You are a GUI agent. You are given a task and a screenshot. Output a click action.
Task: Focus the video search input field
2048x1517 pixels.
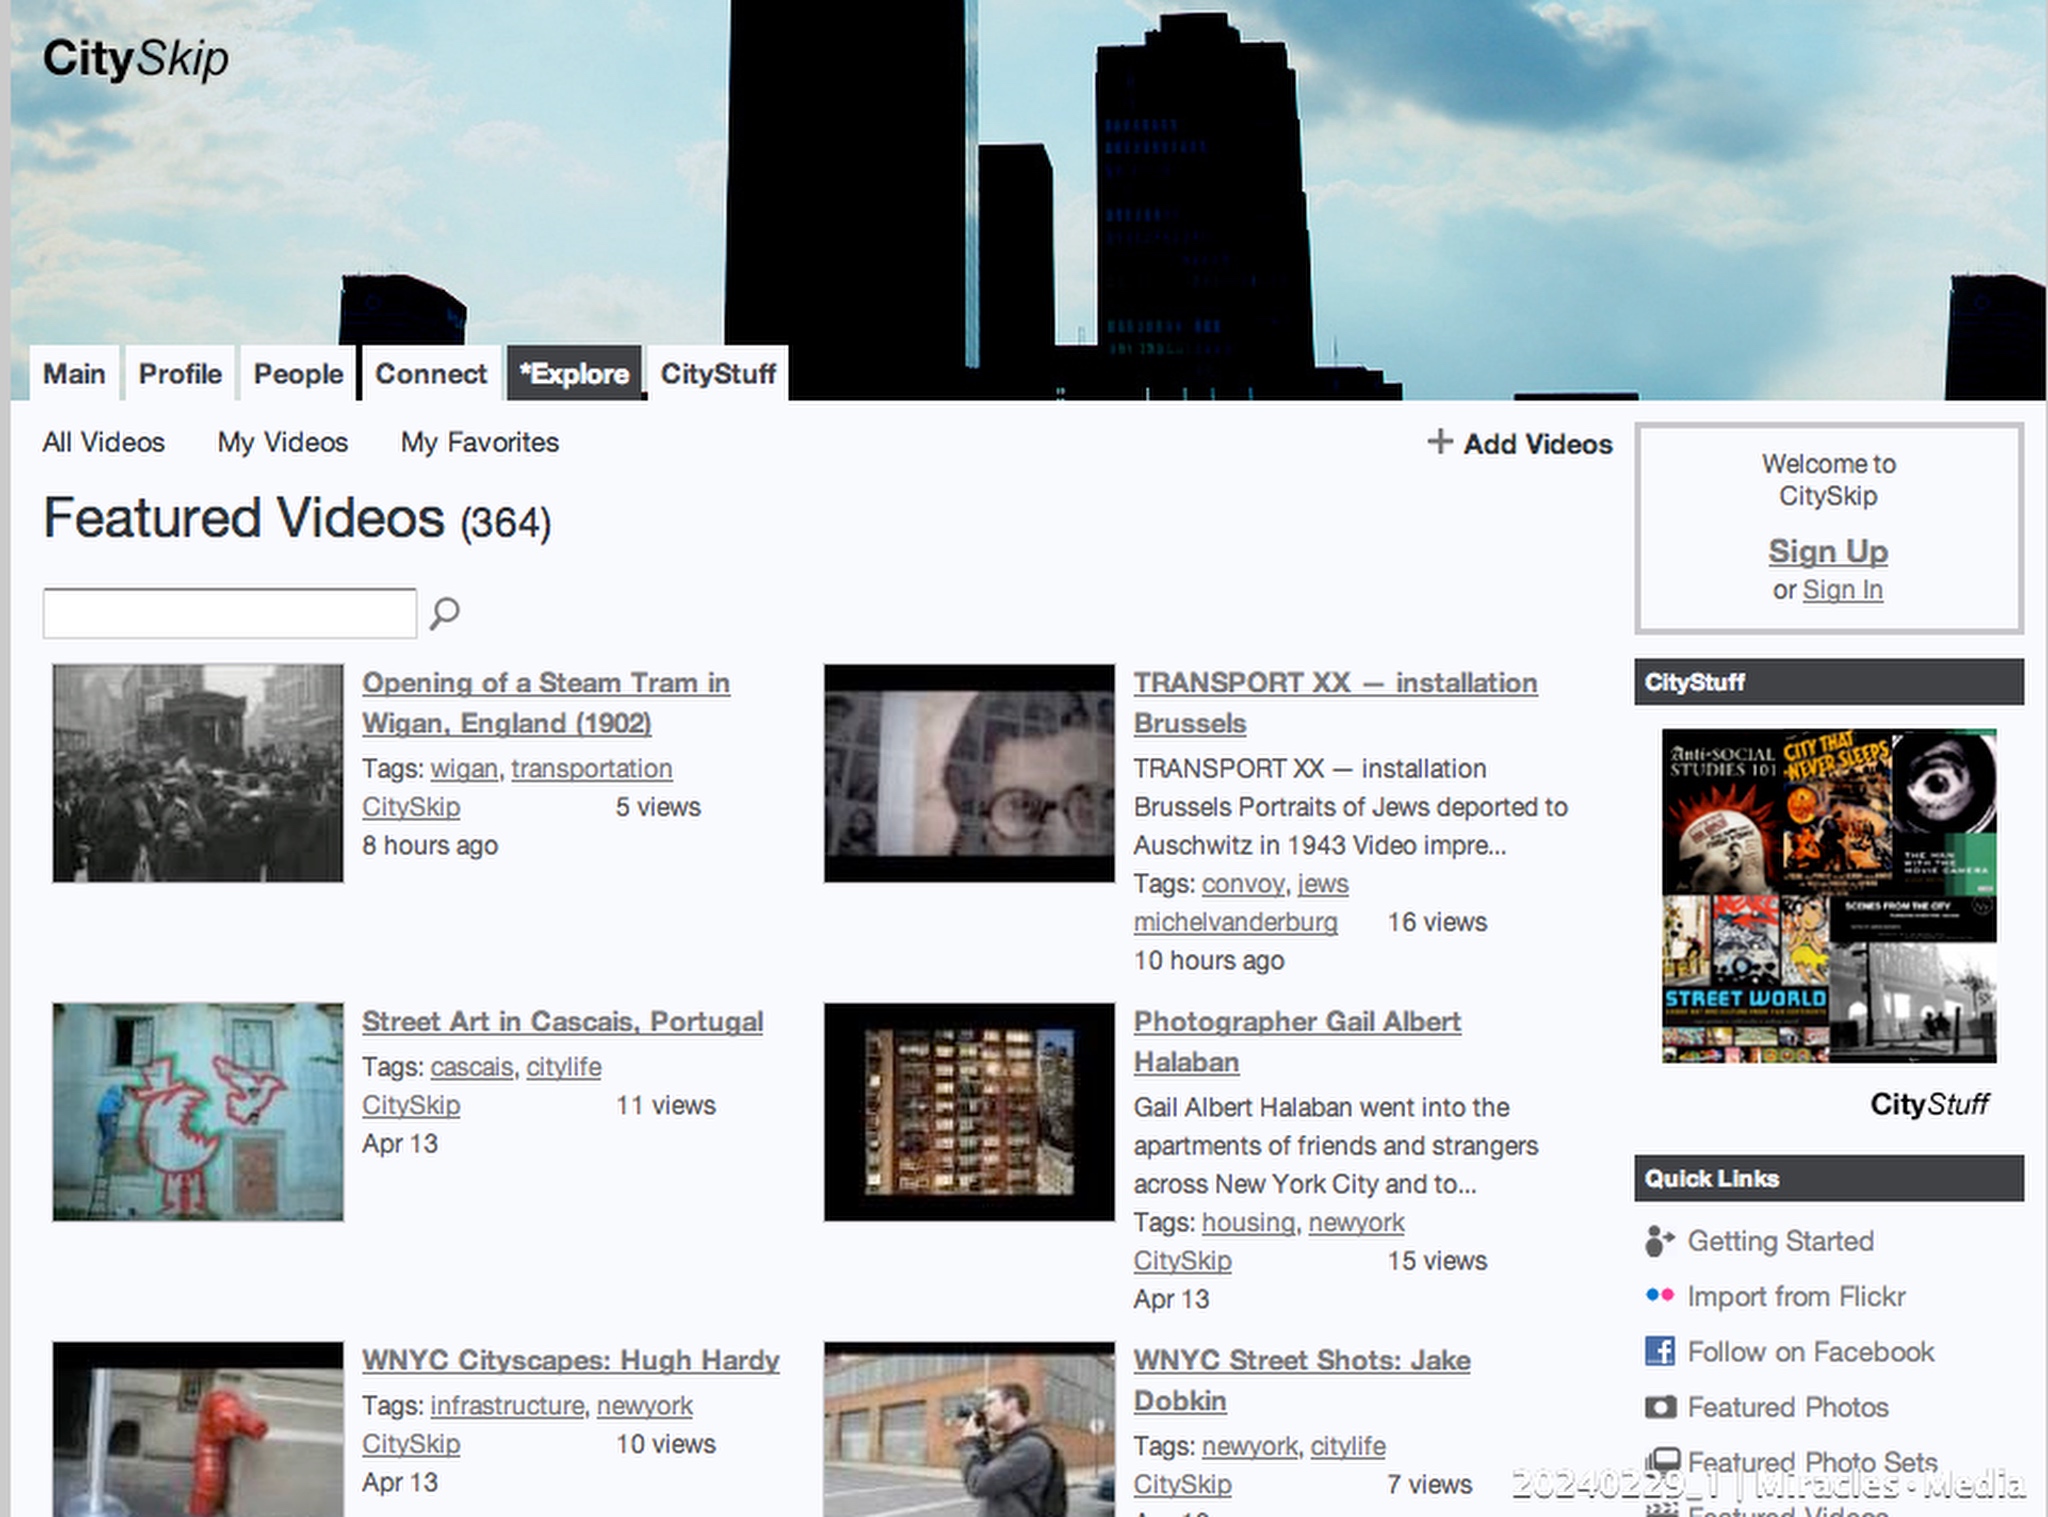coord(229,613)
